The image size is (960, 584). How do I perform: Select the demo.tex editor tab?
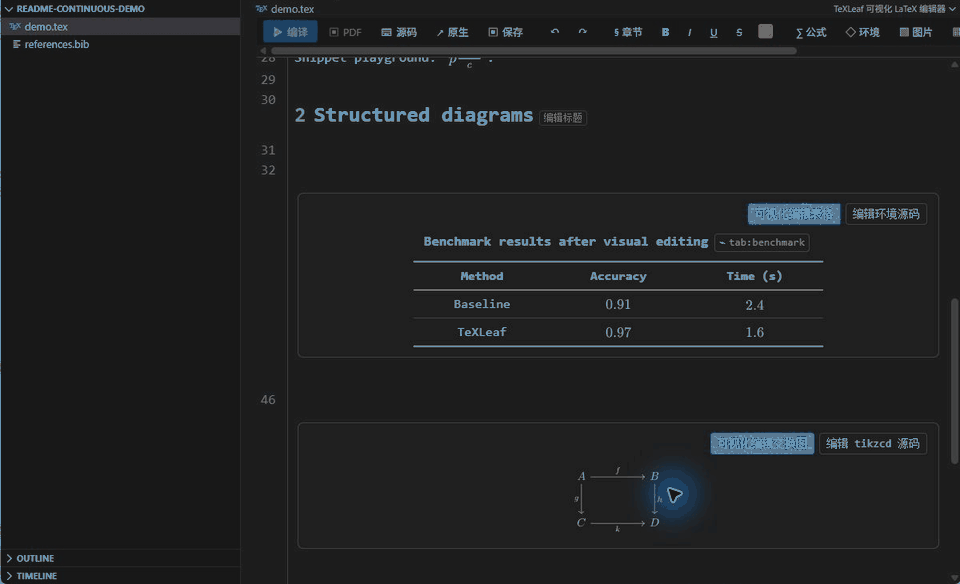coord(285,9)
